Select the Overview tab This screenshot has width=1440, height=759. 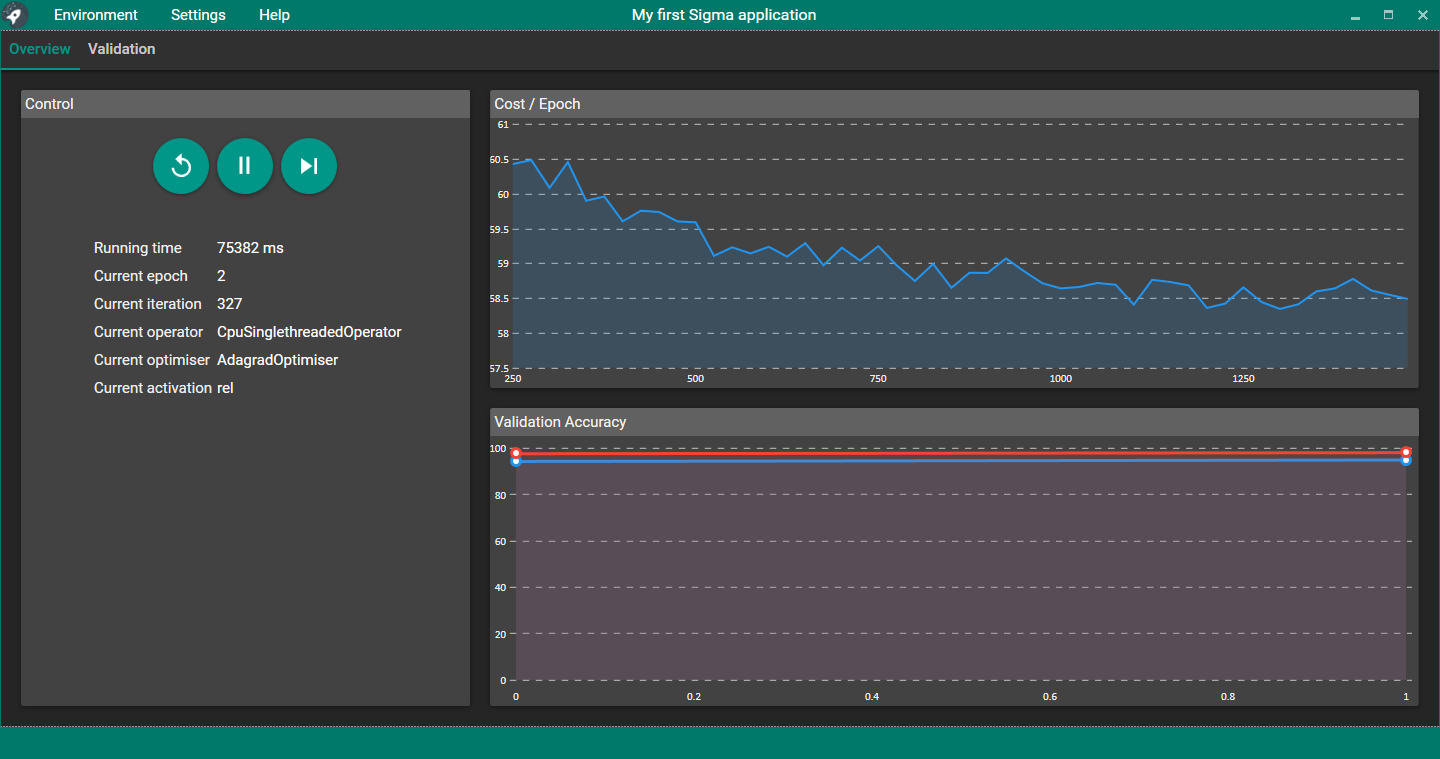pos(40,49)
